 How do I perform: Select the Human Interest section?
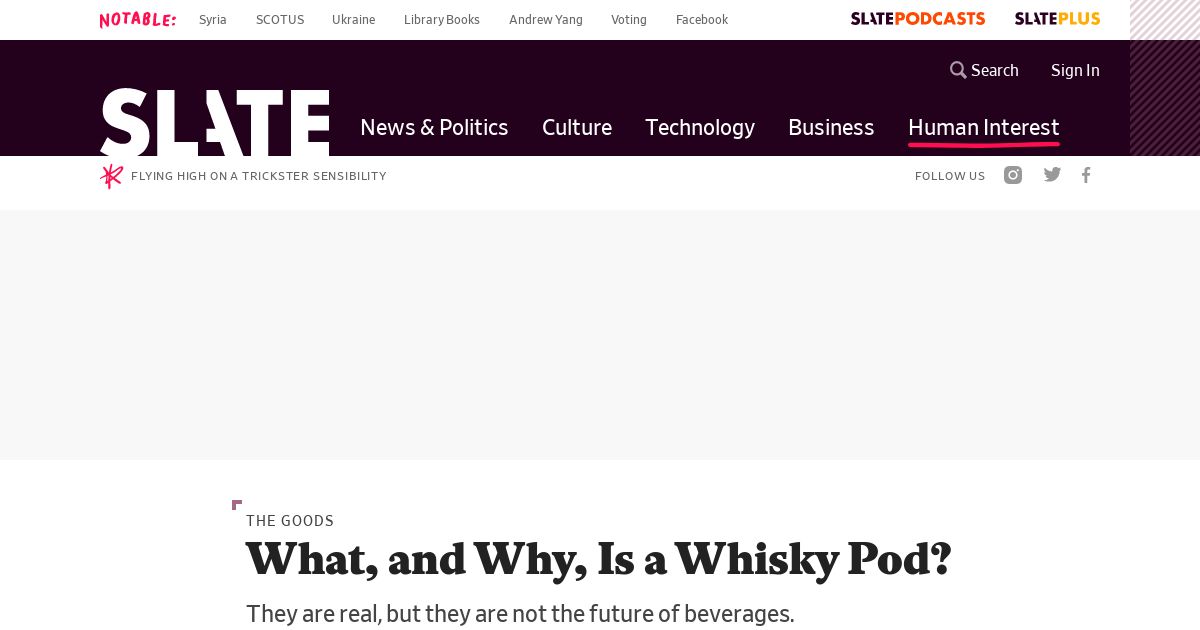click(983, 127)
